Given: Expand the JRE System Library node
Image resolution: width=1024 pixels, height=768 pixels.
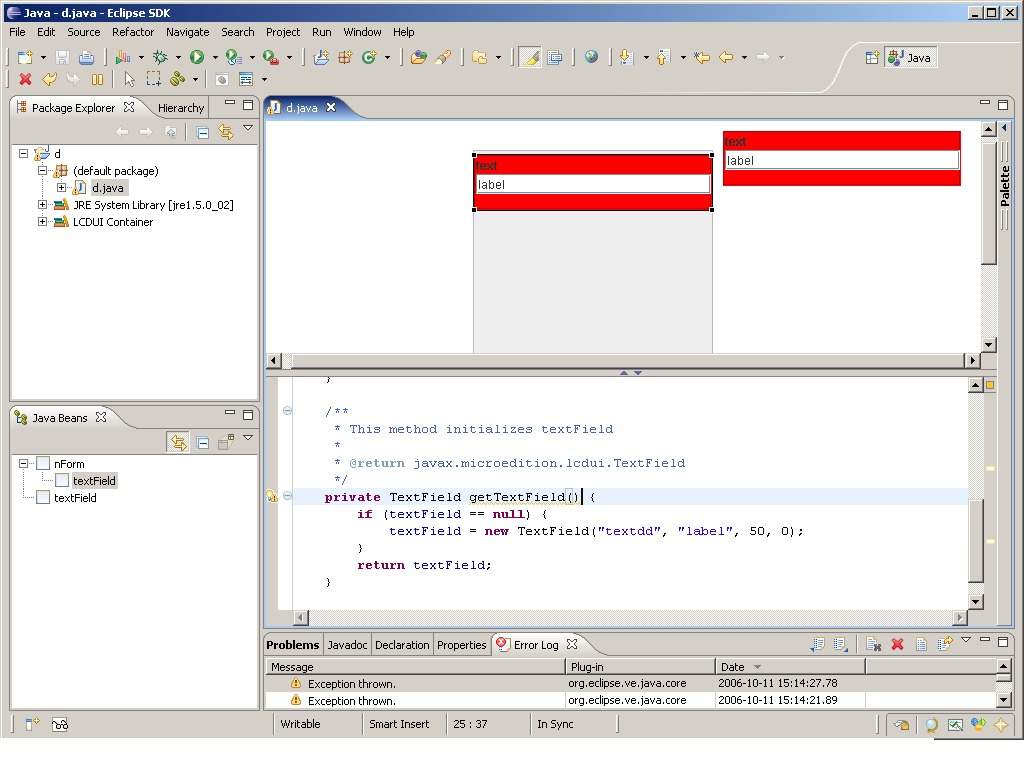Looking at the screenshot, I should pos(43,205).
